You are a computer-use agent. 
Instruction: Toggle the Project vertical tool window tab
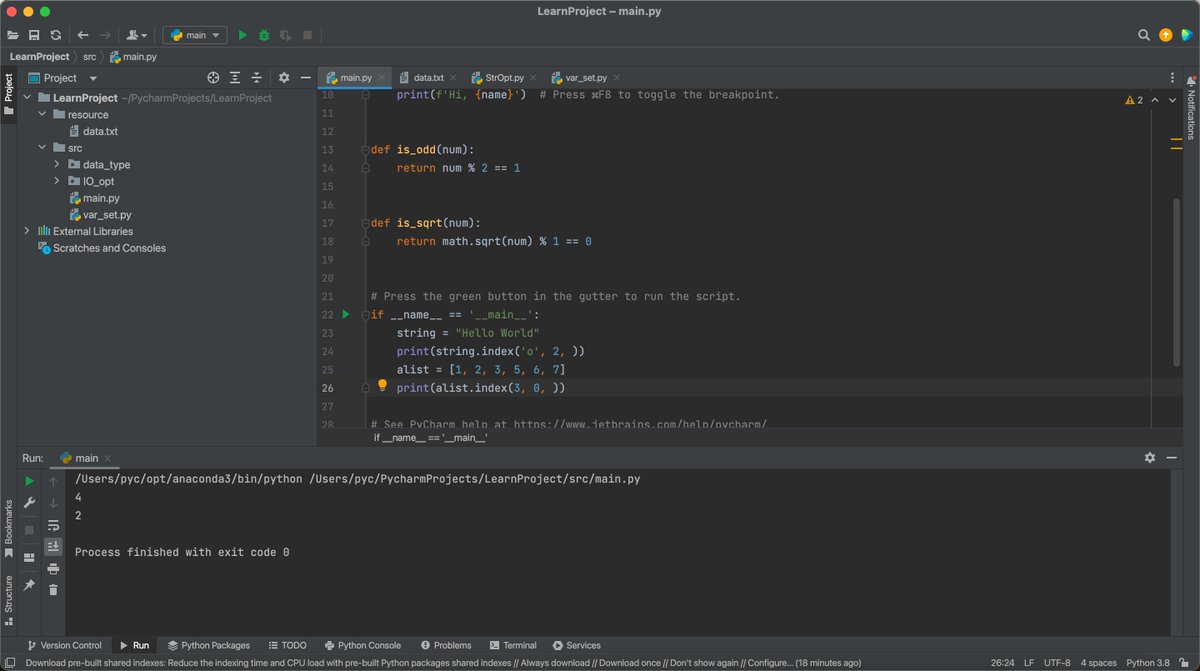[8, 94]
